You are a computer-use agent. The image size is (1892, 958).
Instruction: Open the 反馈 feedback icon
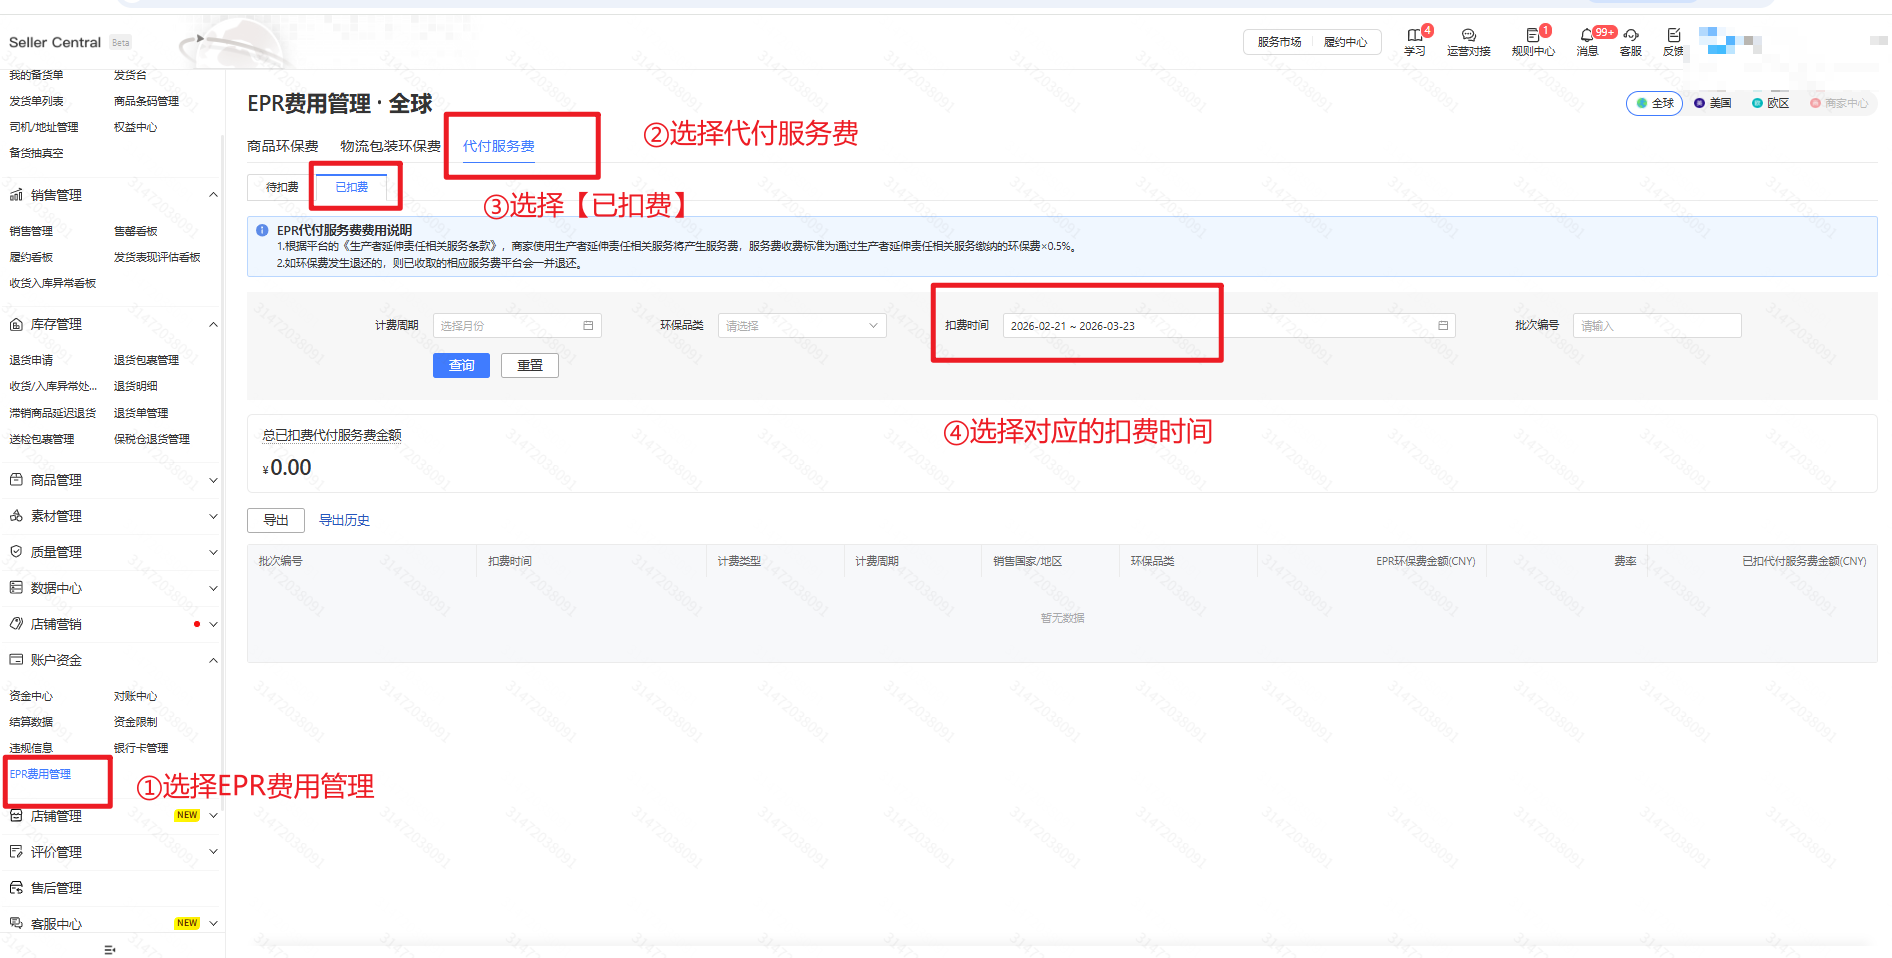click(1673, 36)
